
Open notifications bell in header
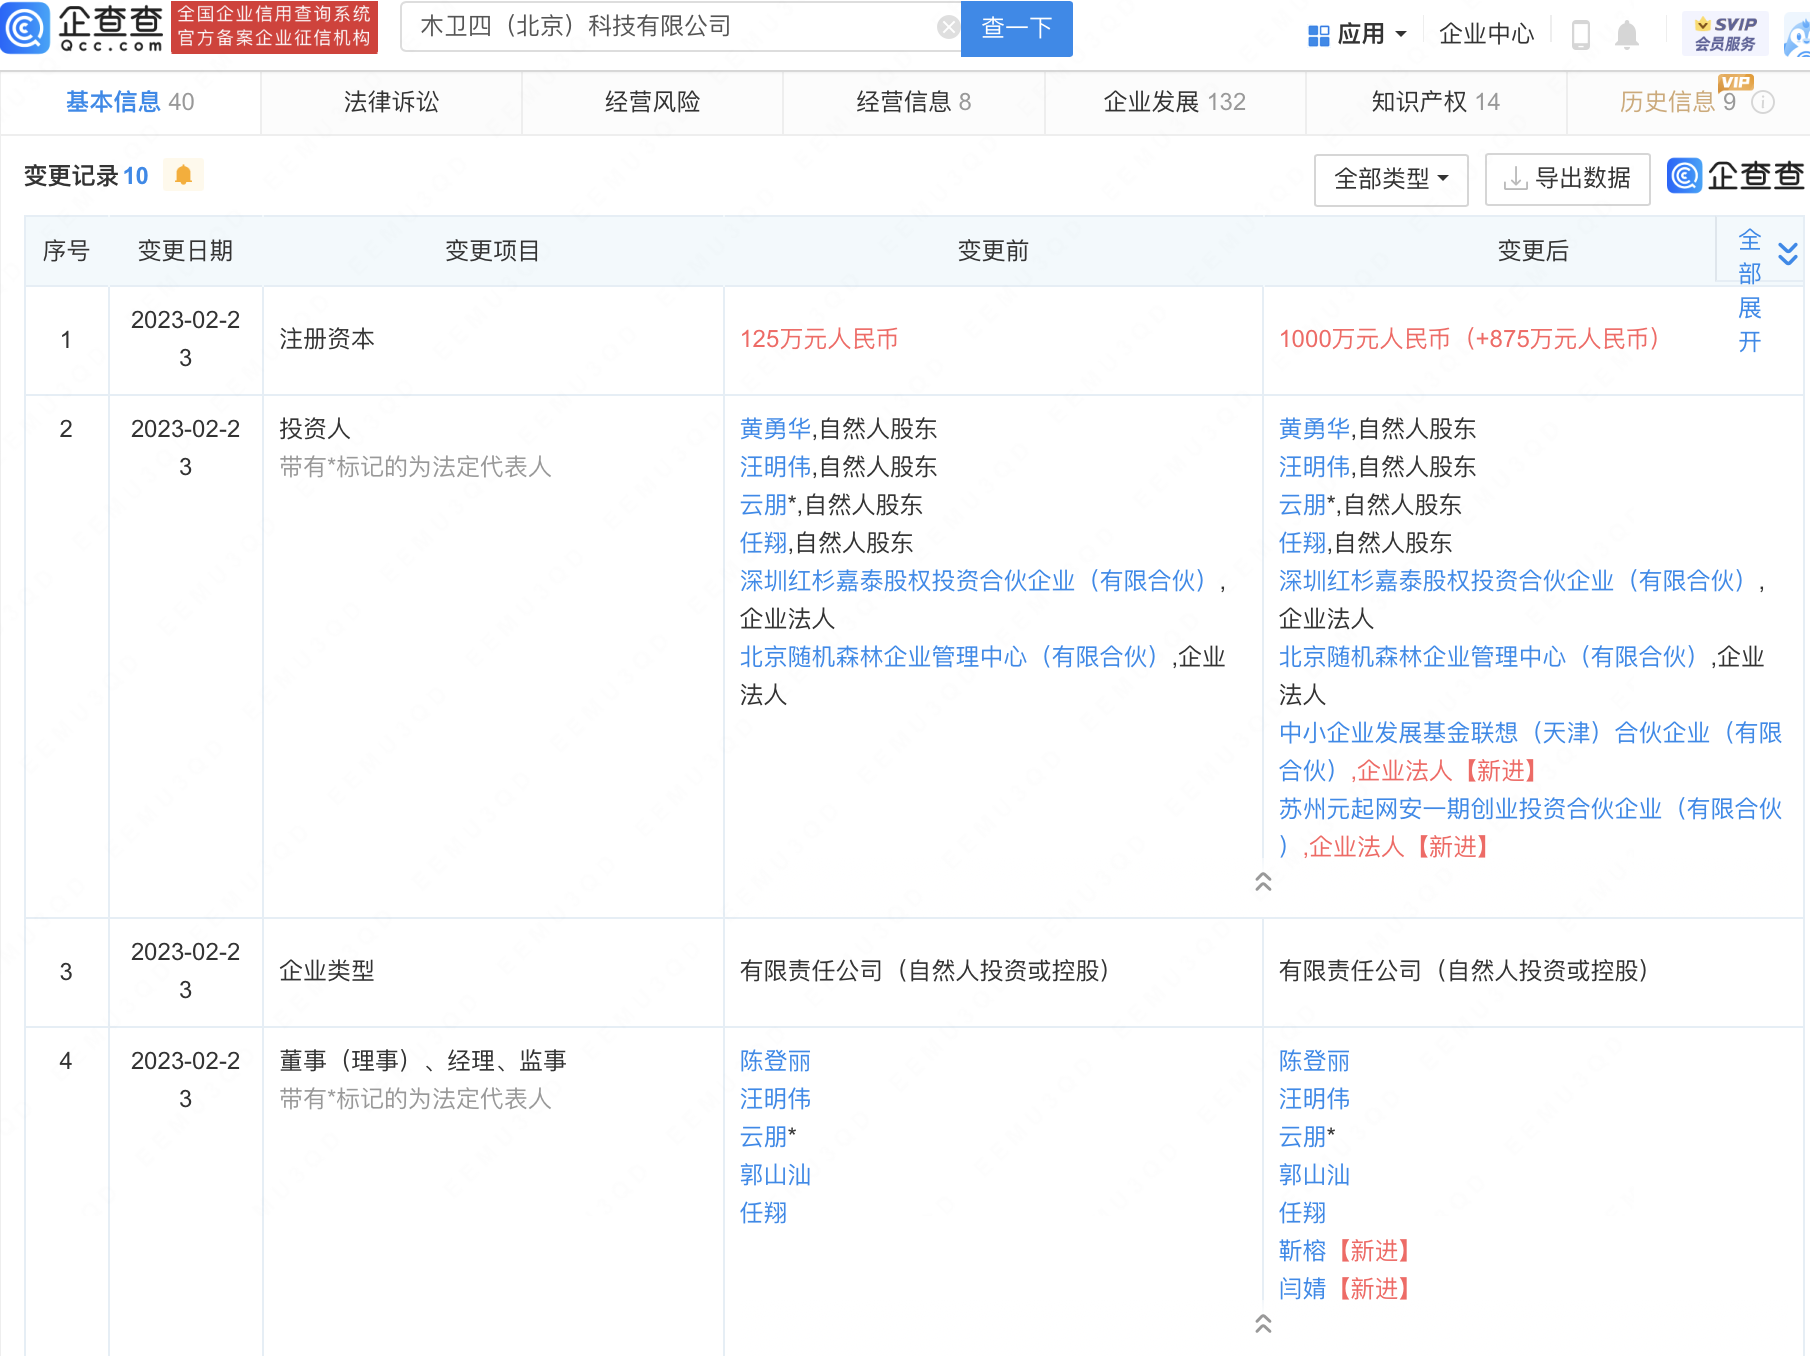pyautogui.click(x=1627, y=35)
